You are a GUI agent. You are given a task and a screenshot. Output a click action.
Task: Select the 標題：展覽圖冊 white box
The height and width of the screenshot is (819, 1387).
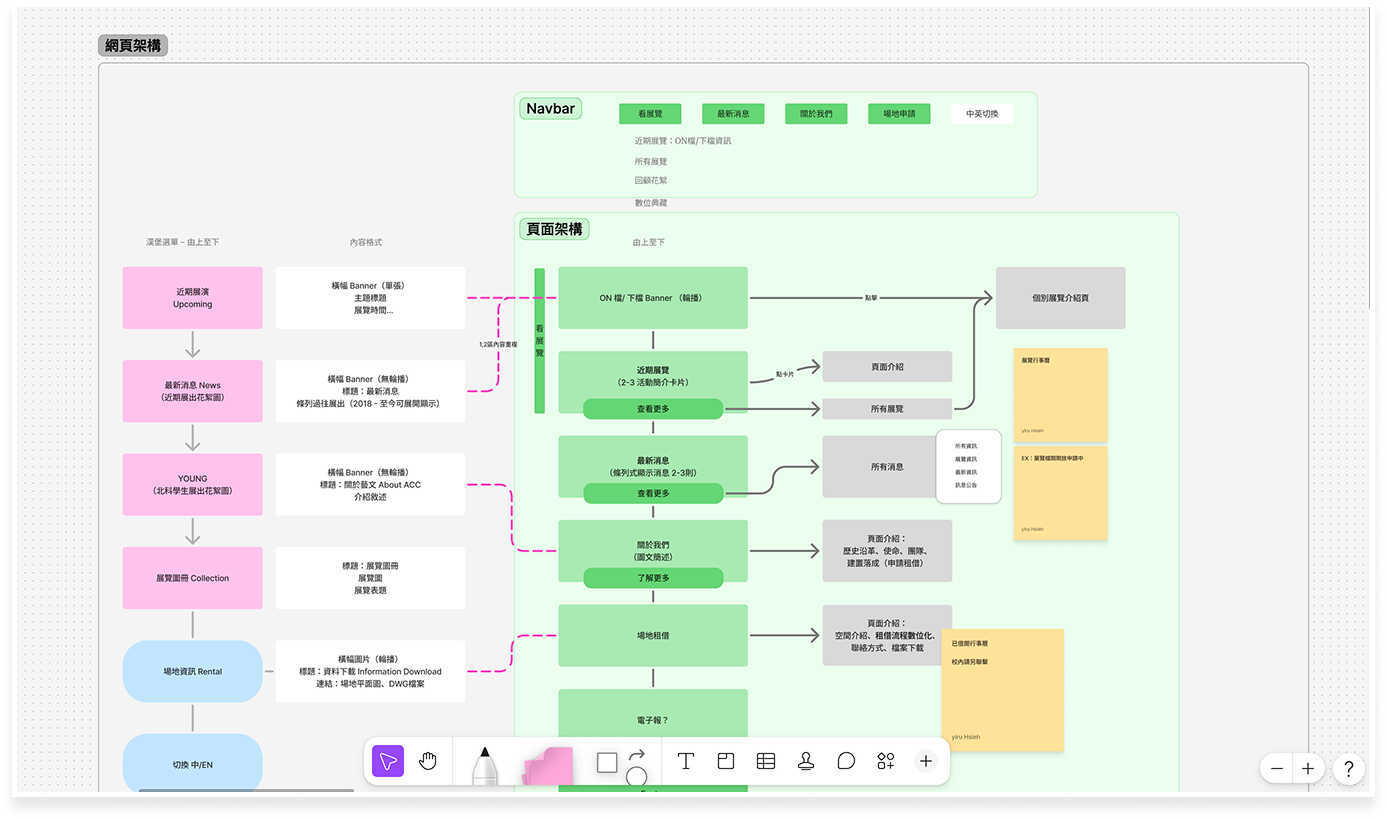[x=370, y=578]
